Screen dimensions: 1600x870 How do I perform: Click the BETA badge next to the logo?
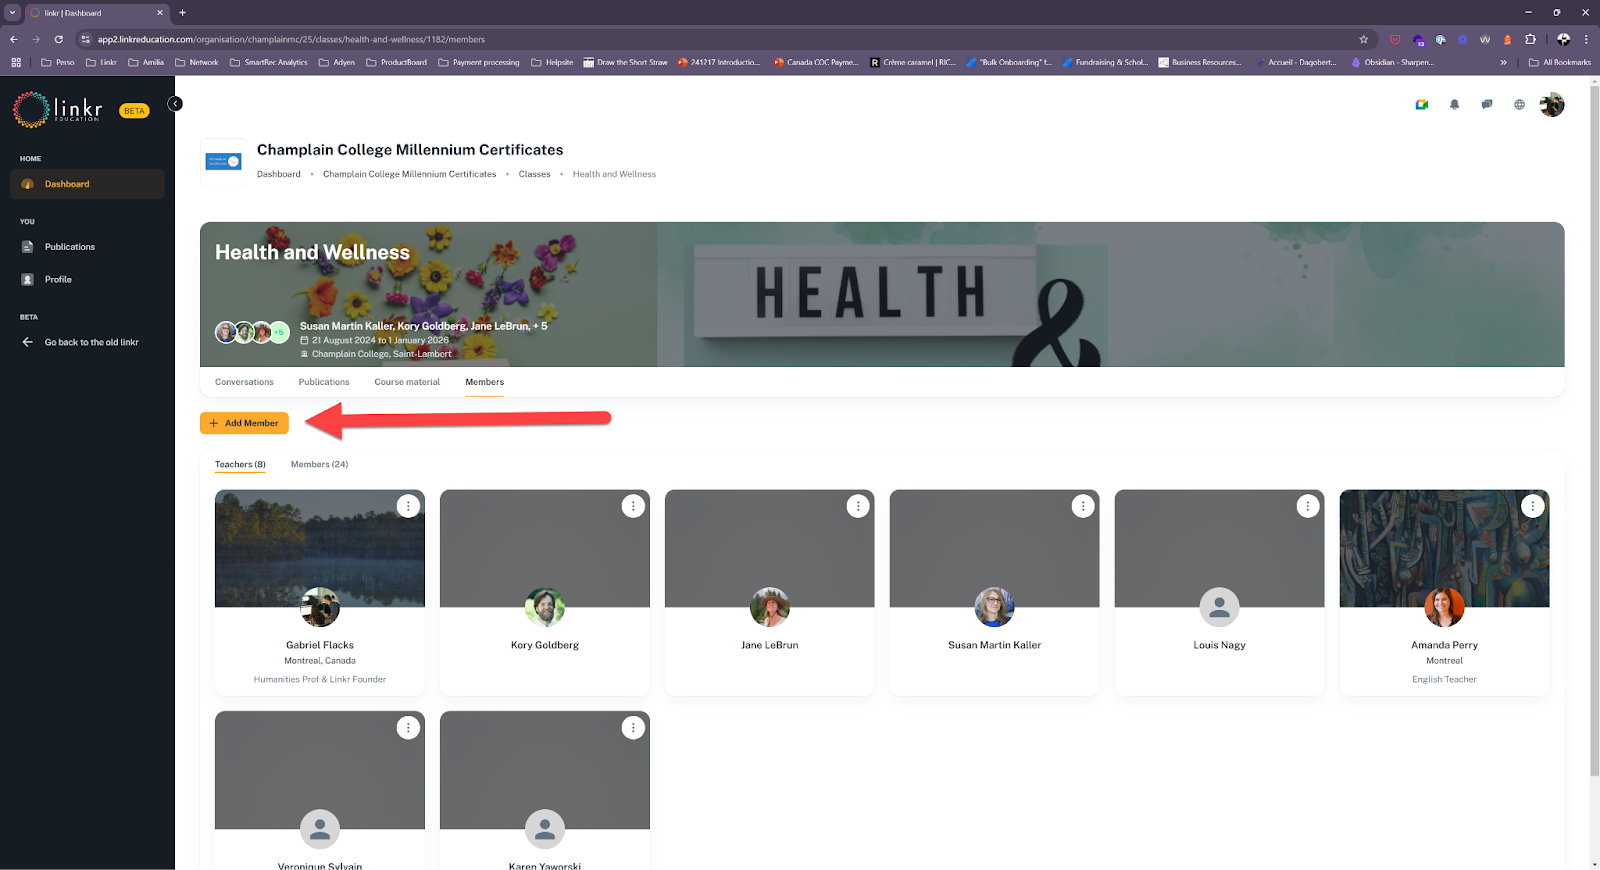(134, 111)
